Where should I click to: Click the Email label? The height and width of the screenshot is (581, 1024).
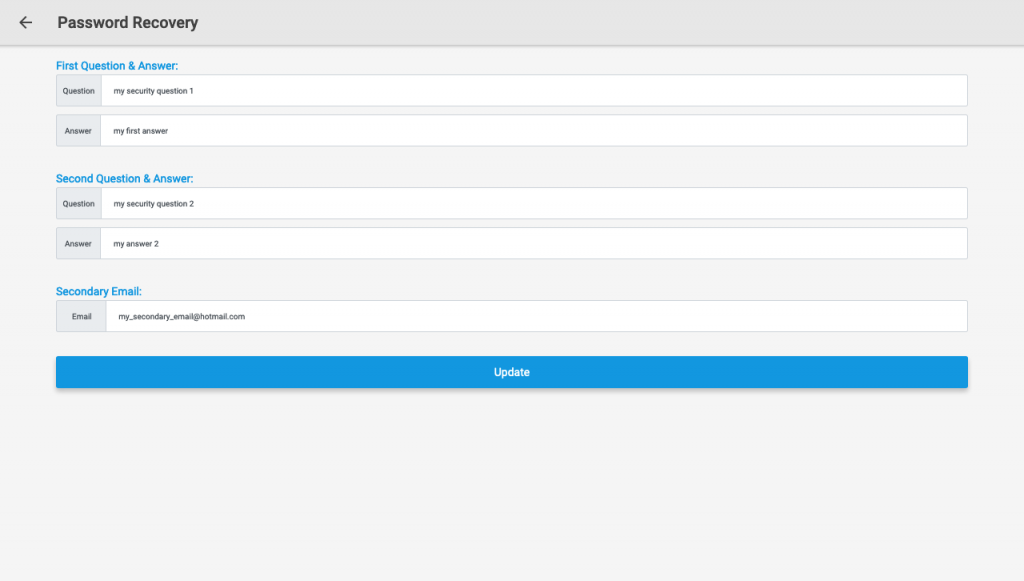(x=82, y=317)
